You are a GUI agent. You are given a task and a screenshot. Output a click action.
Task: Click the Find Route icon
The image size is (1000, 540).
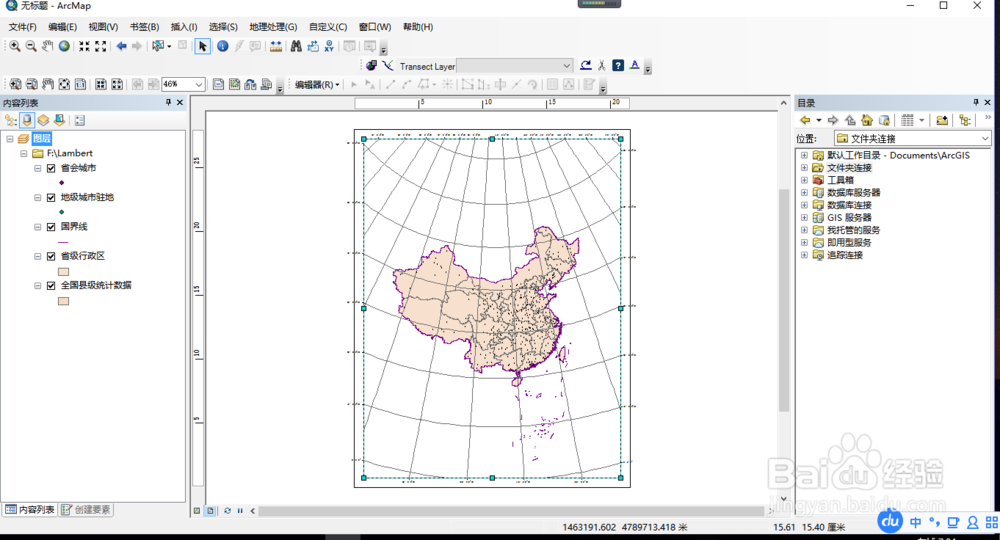pos(312,46)
